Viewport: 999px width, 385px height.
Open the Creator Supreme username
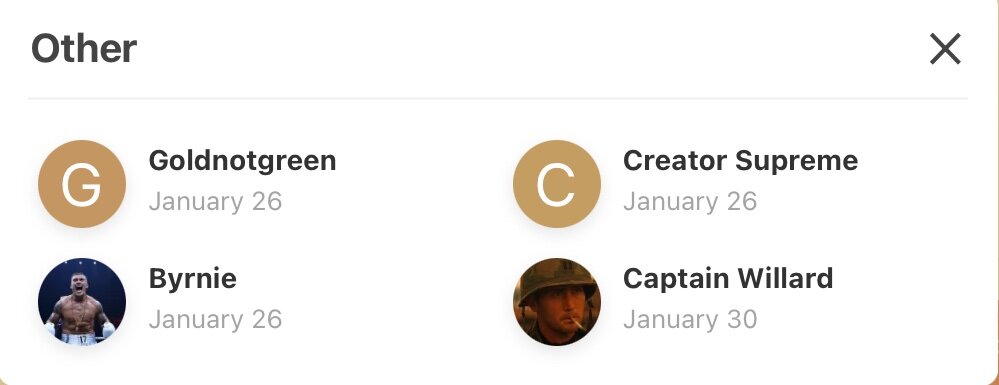[x=740, y=161]
